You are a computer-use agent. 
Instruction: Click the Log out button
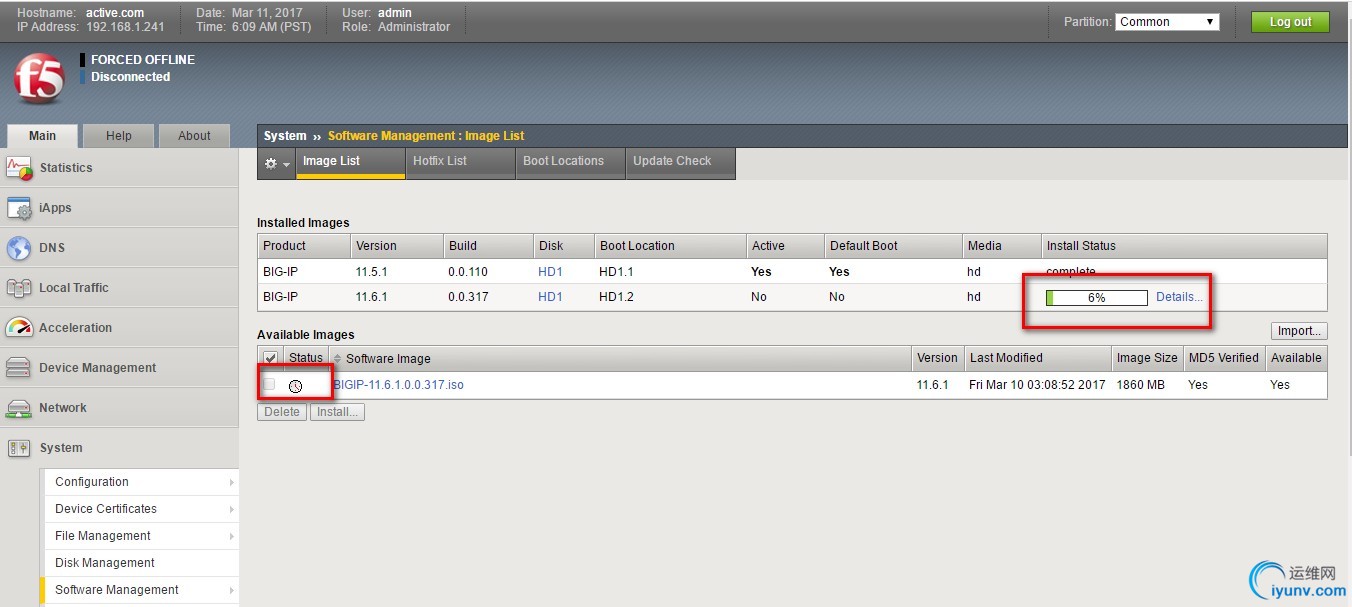pos(1290,22)
